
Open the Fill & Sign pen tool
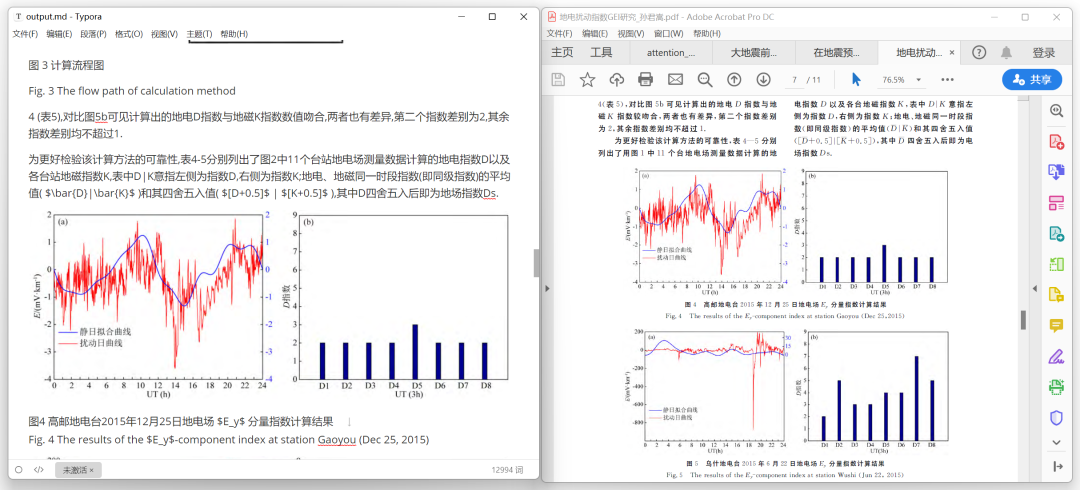coord(1057,356)
